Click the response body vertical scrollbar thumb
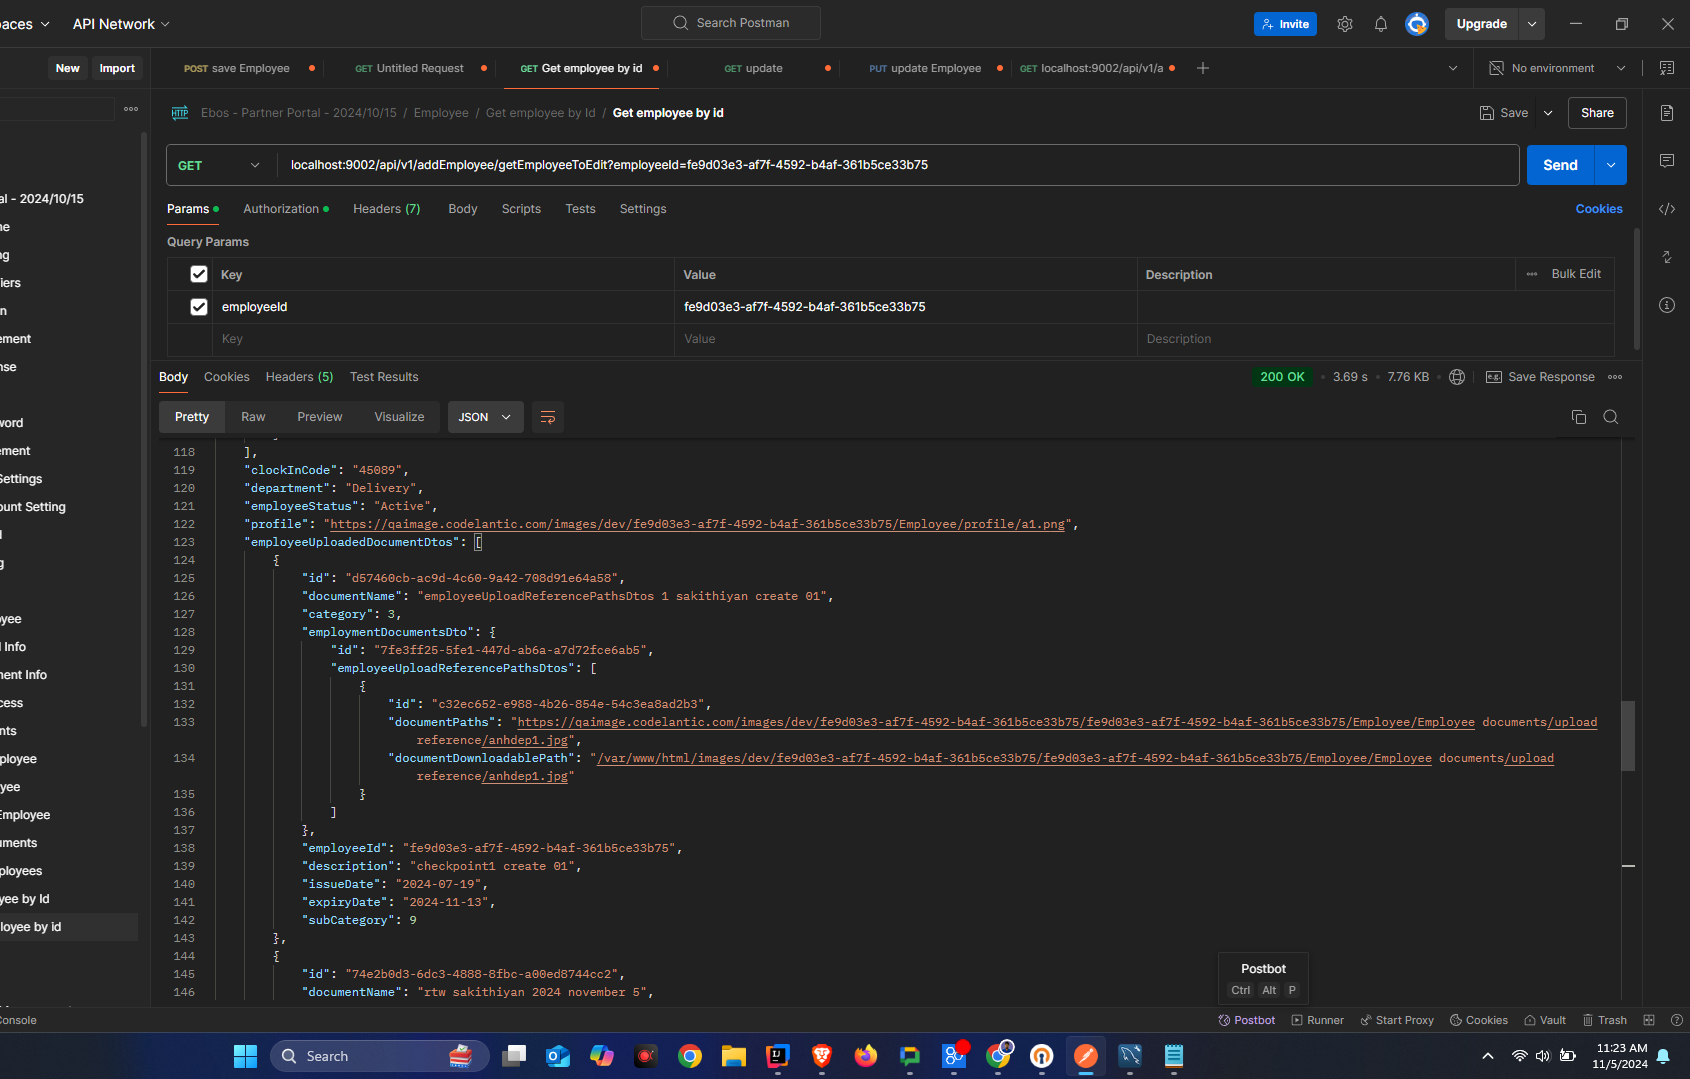Screen dimensions: 1690x1079 [x=1628, y=735]
